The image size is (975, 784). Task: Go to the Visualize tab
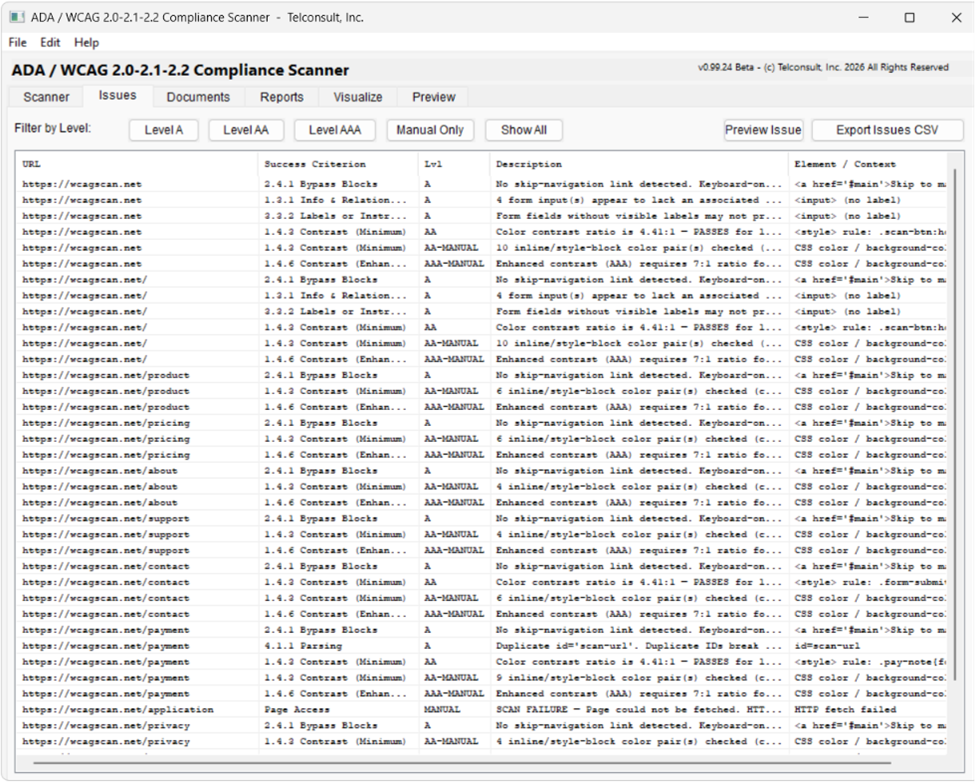(x=358, y=97)
